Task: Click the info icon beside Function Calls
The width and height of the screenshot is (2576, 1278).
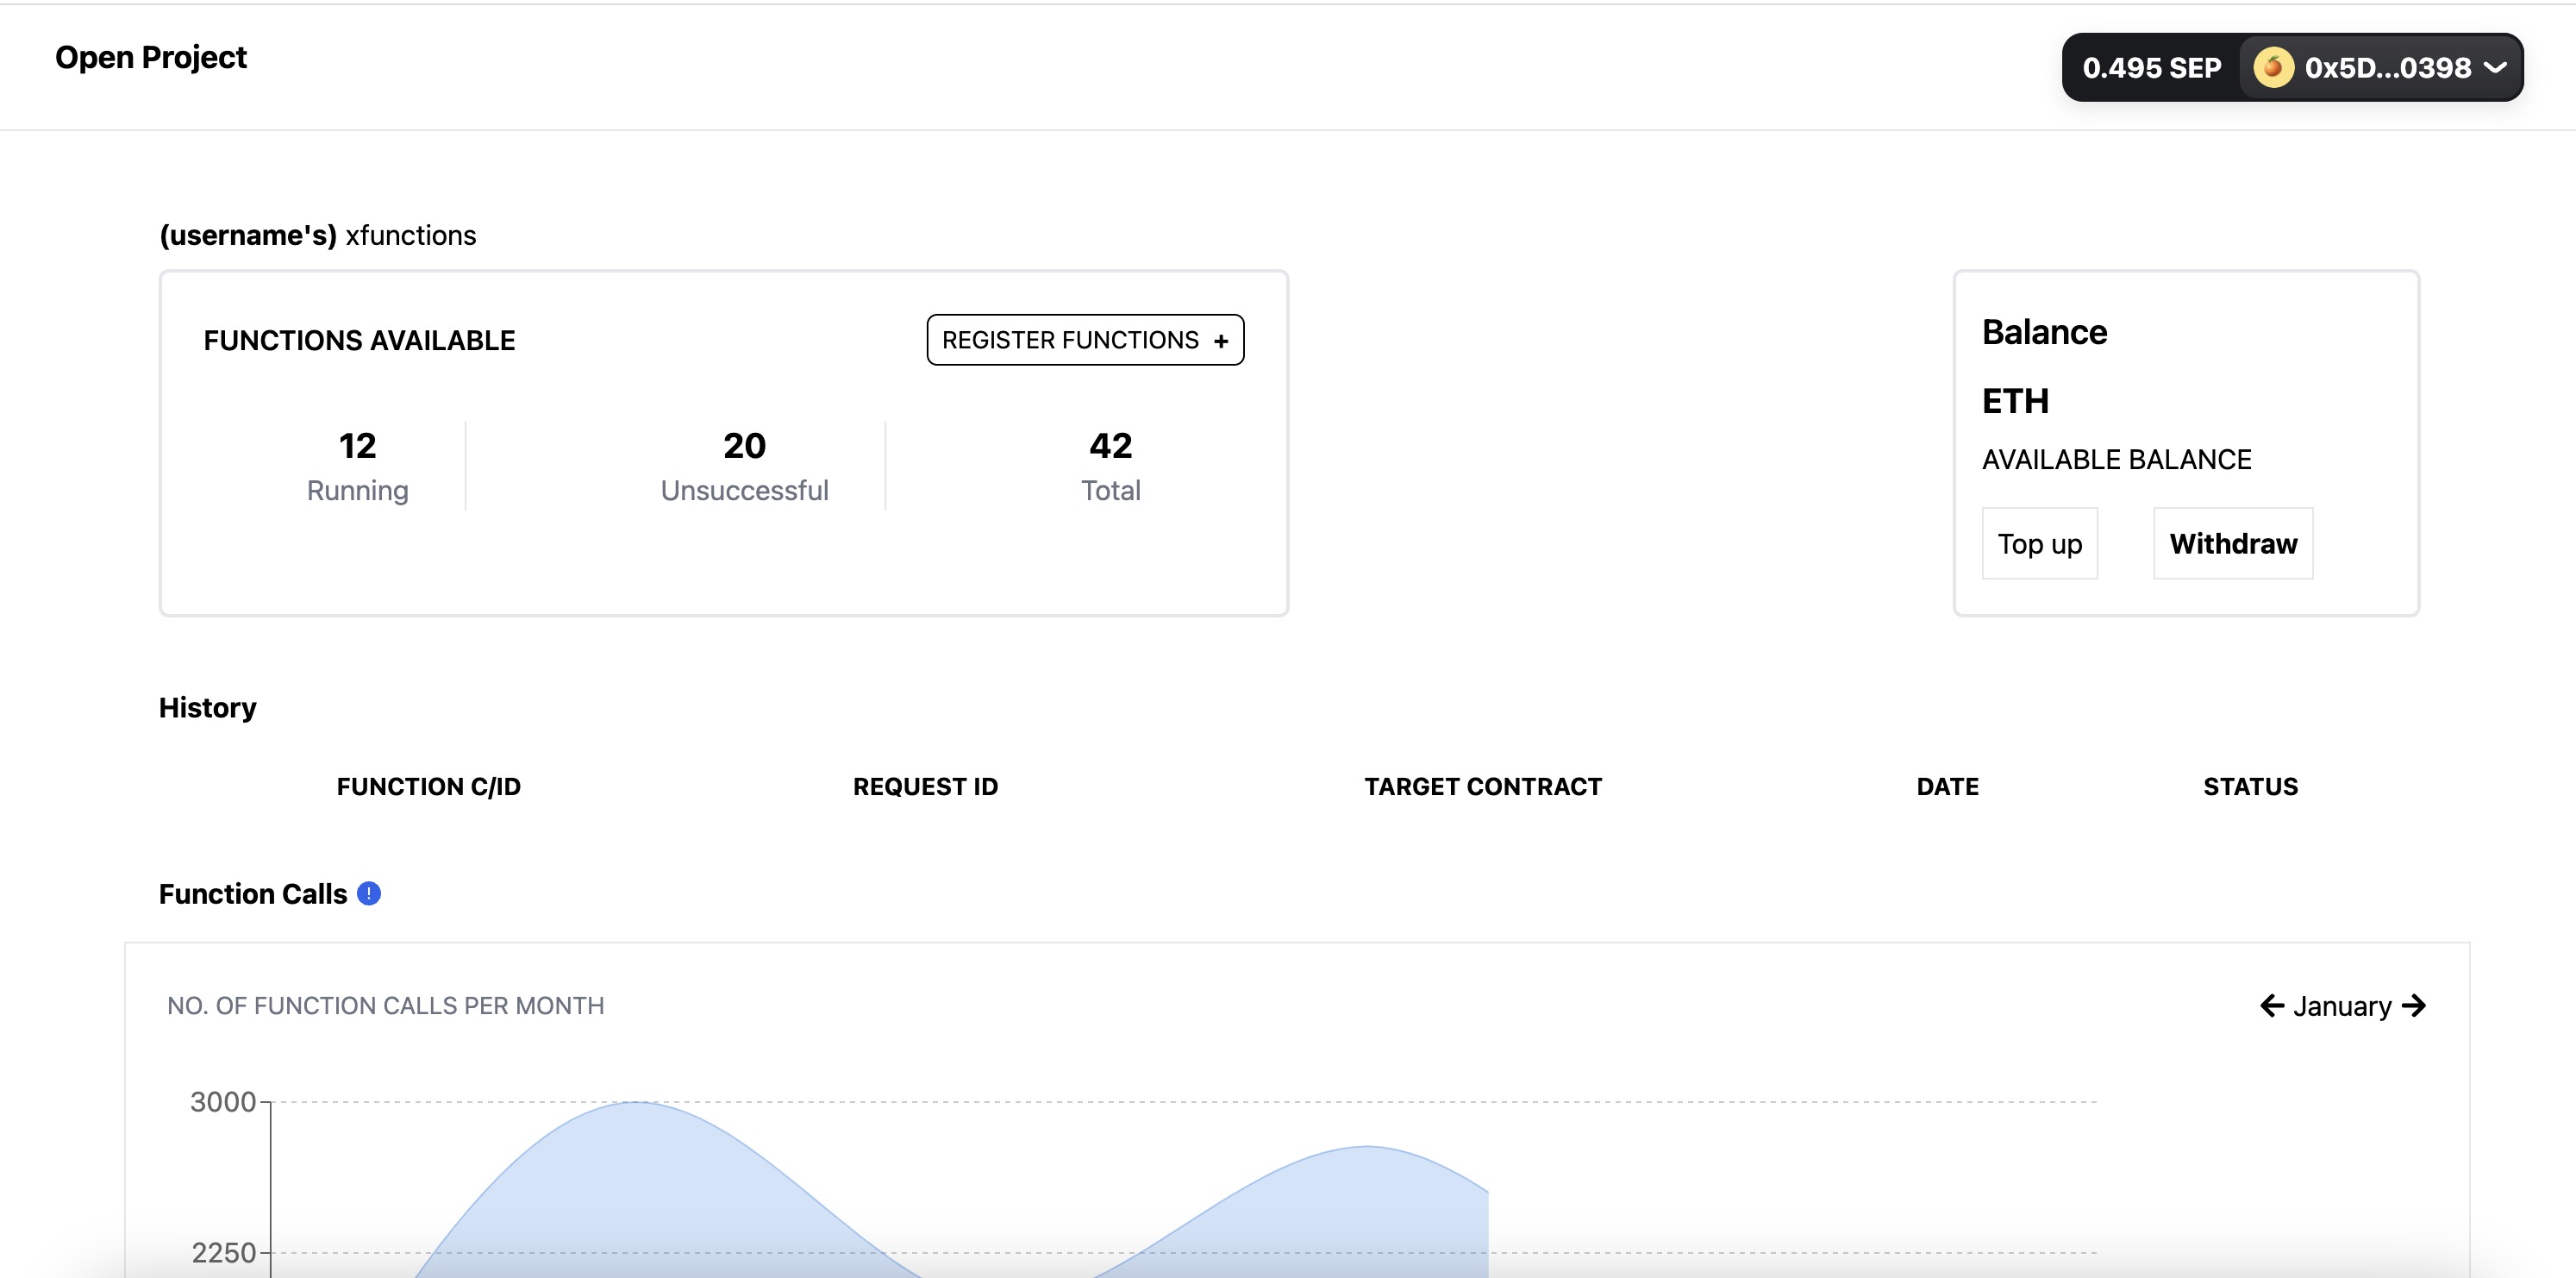Action: point(369,893)
